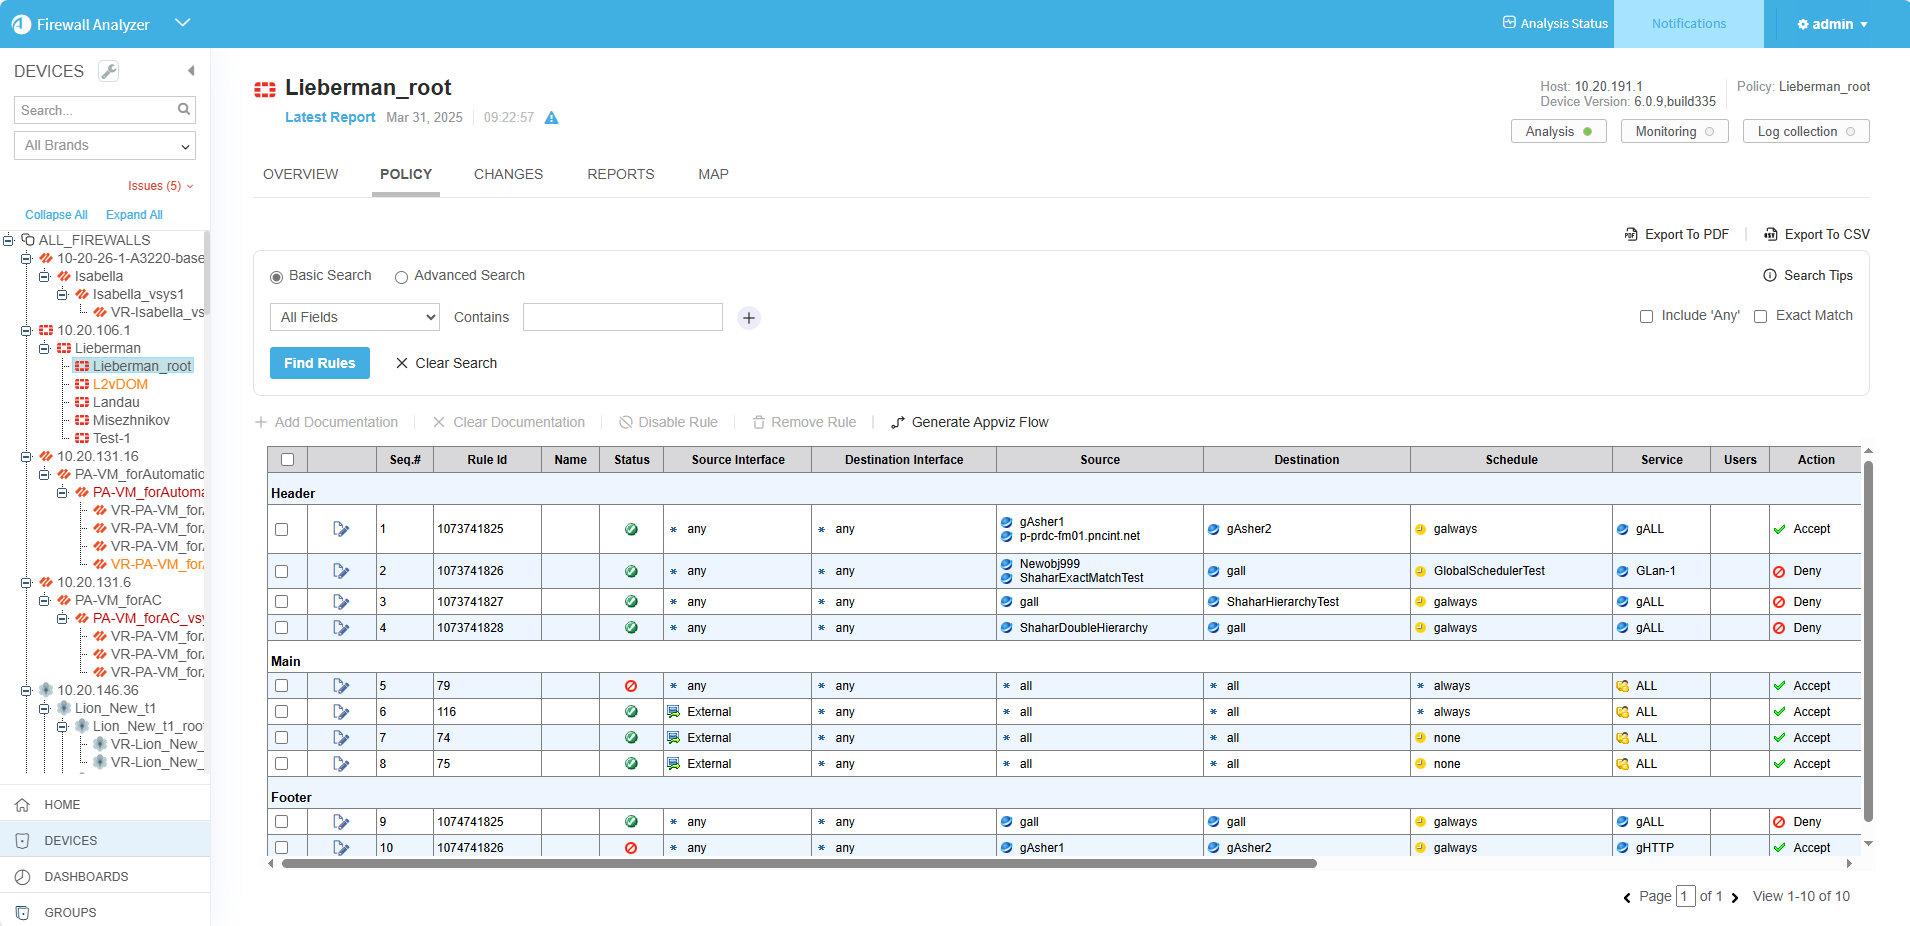Click the horizontal scrollbar under the rules table
The width and height of the screenshot is (1910, 926).
point(798,864)
